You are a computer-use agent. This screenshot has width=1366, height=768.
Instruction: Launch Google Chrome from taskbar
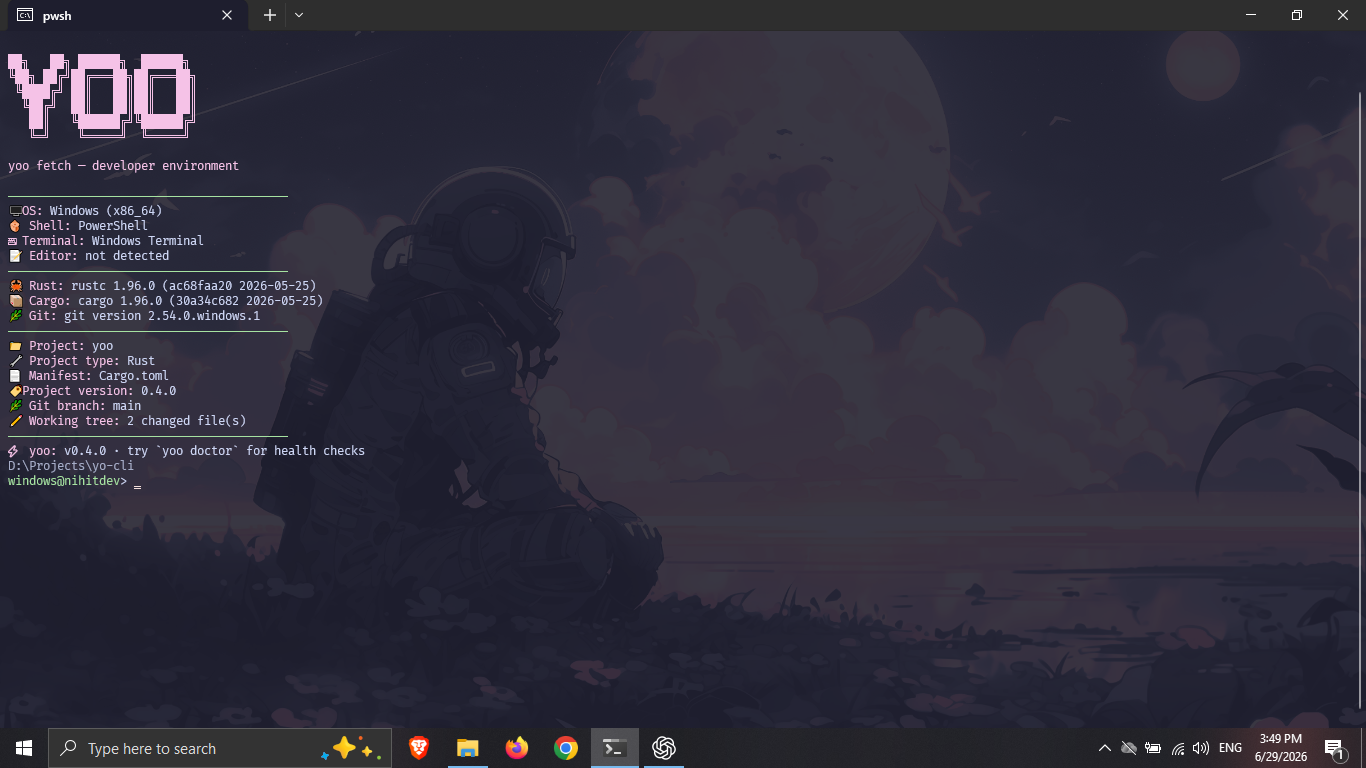[x=566, y=748]
